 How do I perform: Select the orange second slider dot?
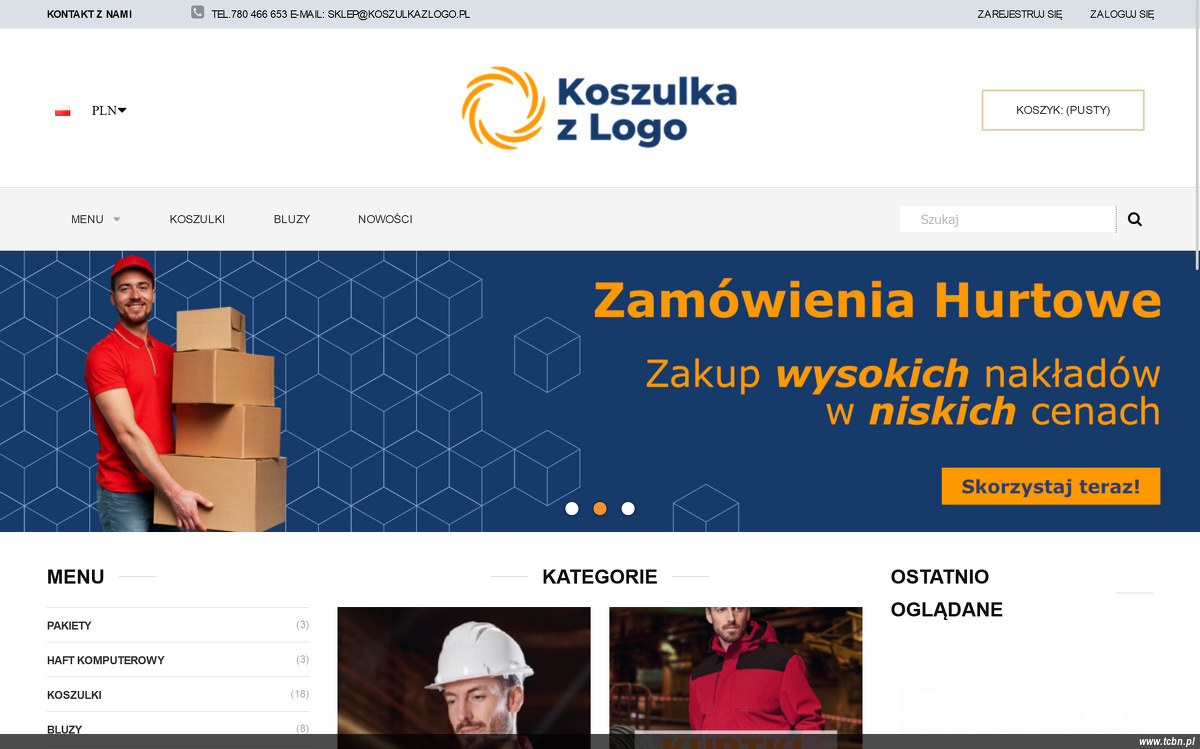pyautogui.click(x=600, y=508)
